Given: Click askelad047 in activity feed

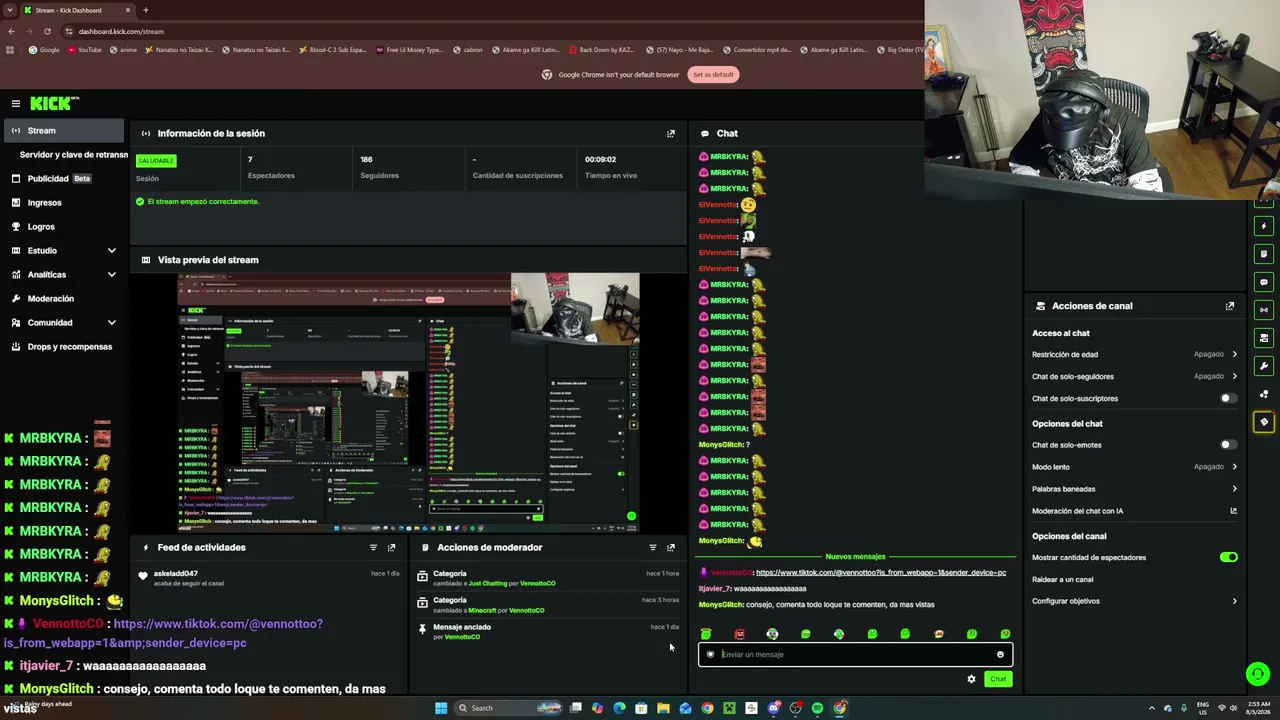Looking at the screenshot, I should click(176, 574).
